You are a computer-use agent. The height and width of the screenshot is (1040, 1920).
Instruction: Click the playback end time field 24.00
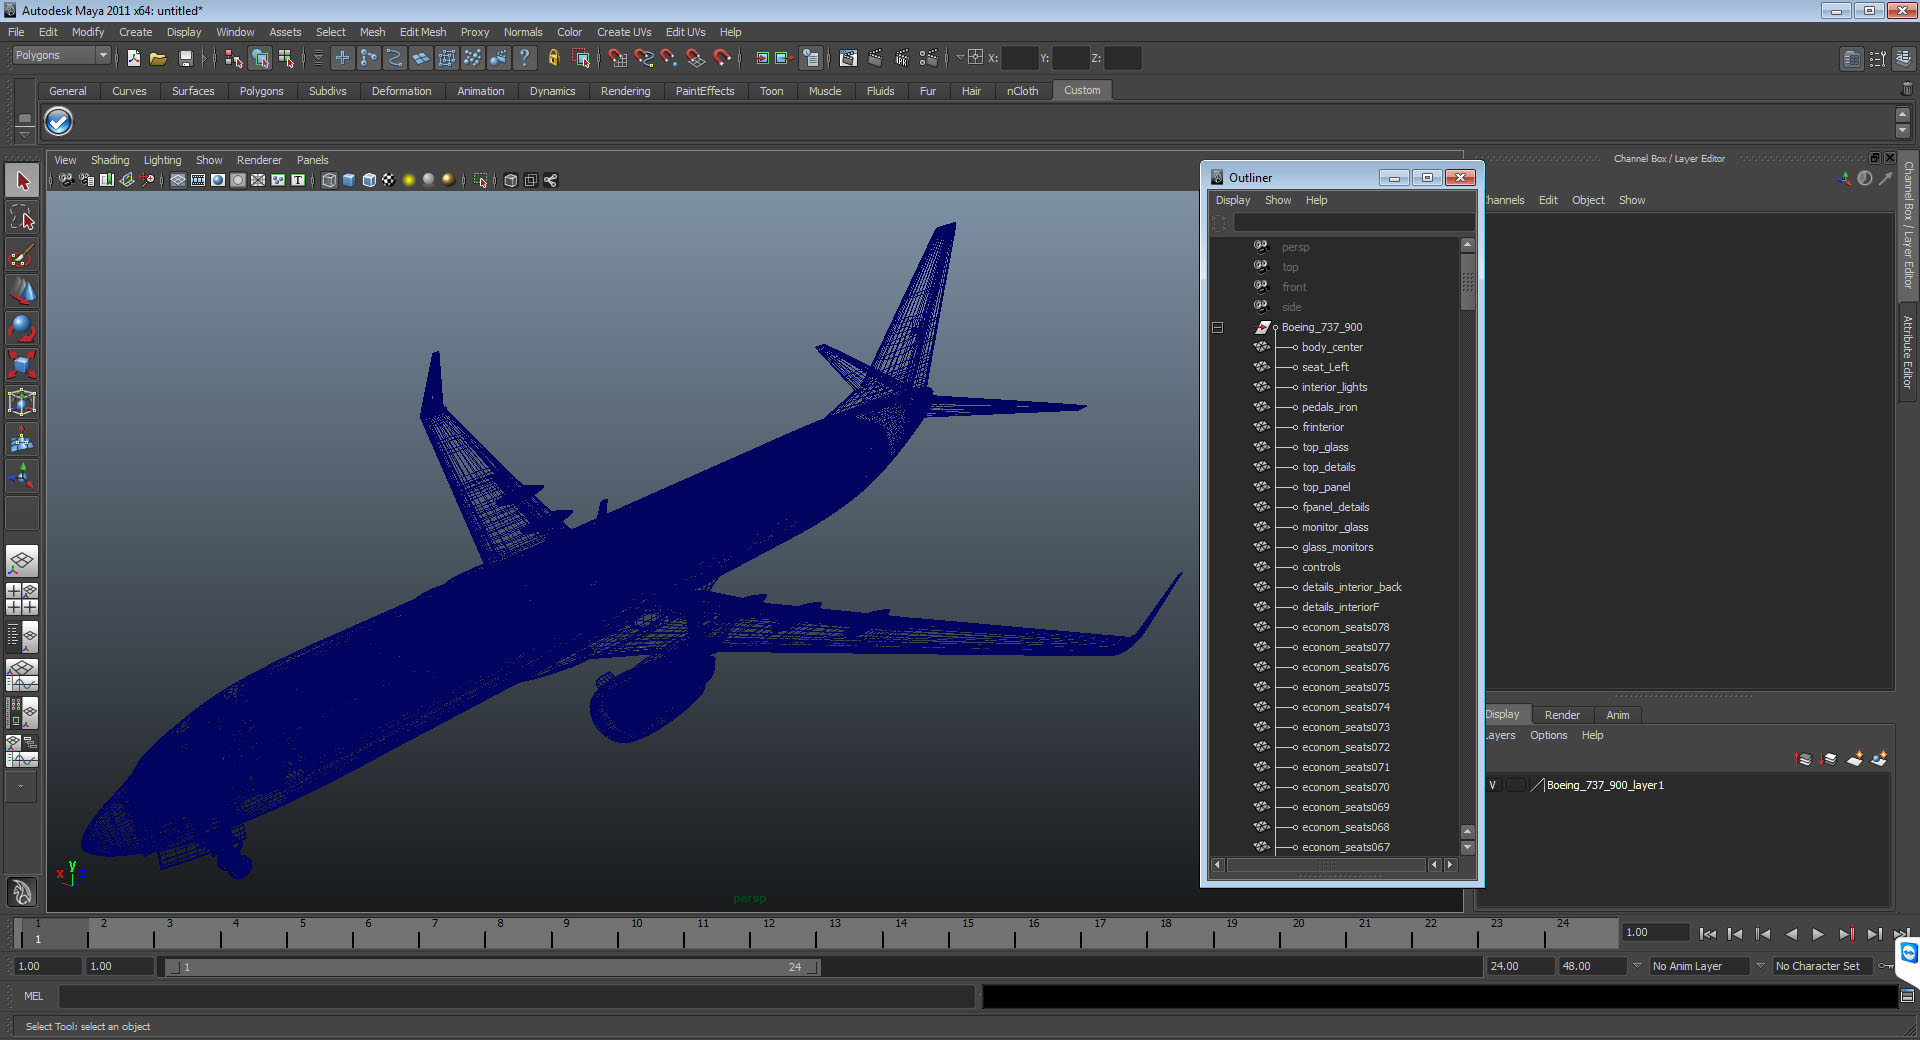pyautogui.click(x=1519, y=966)
